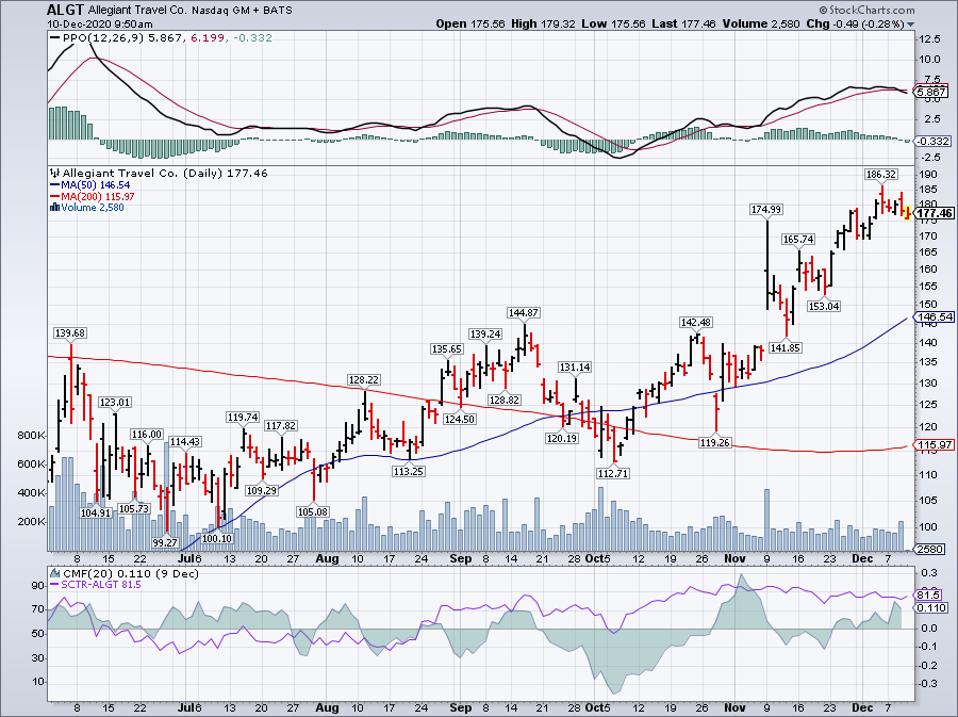This screenshot has width=958, height=717.
Task: Click the 139.24 price label
Action: (485, 333)
